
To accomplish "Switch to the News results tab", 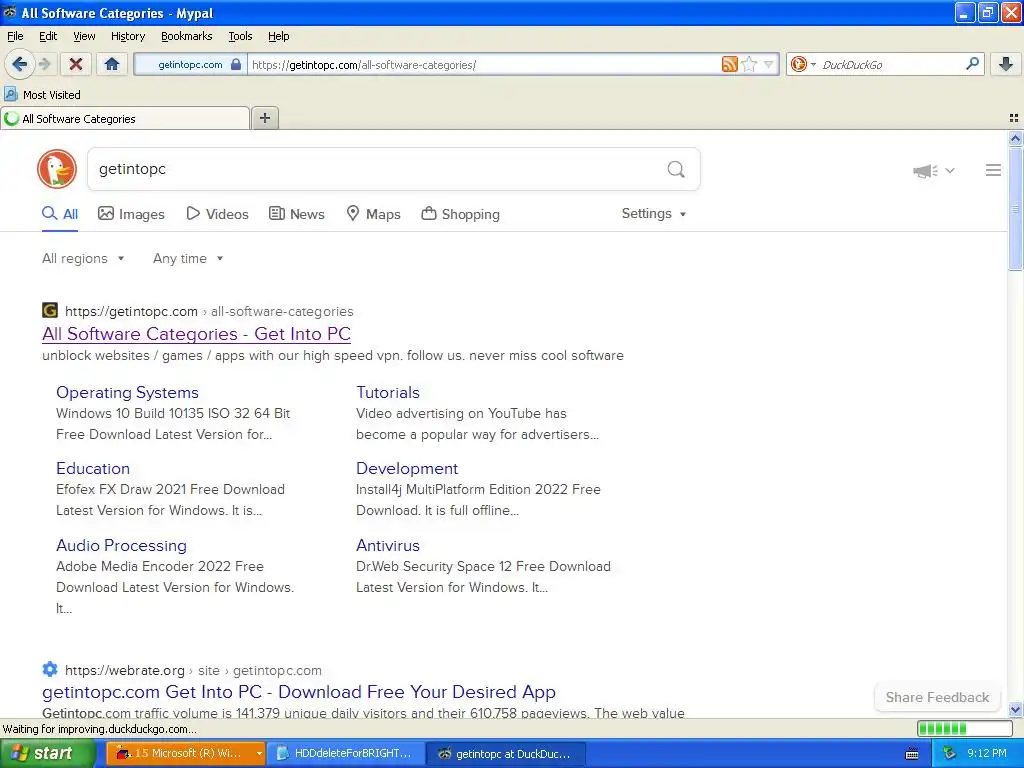I will pos(297,214).
